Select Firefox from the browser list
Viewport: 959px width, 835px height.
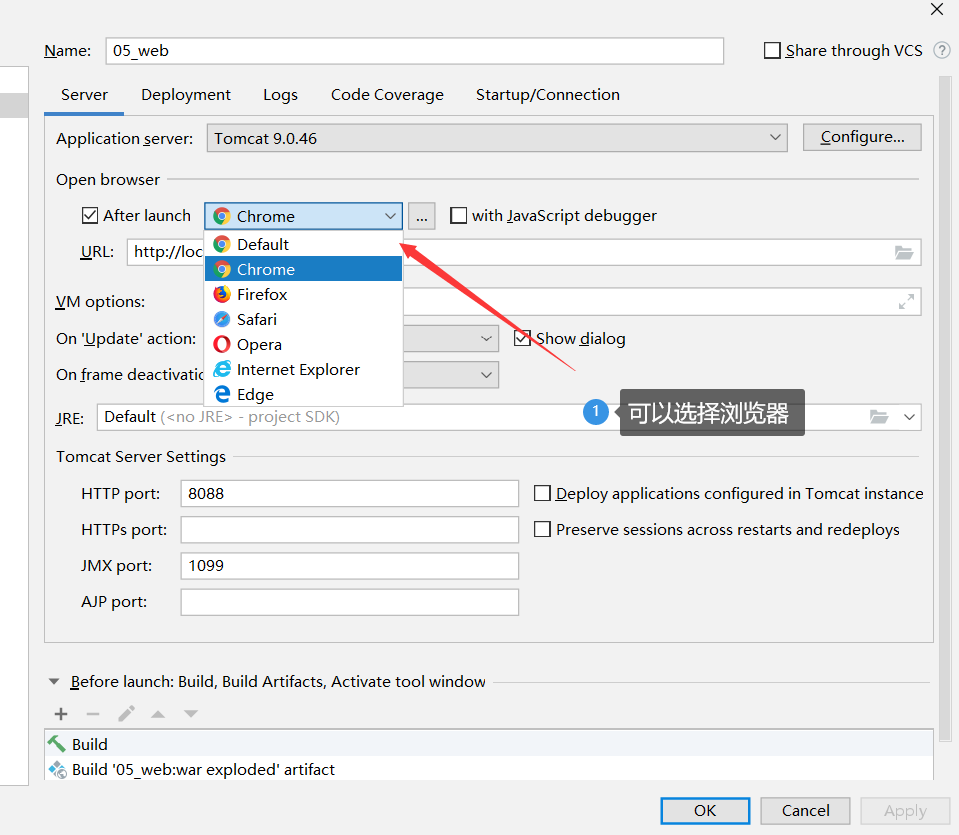(x=261, y=294)
